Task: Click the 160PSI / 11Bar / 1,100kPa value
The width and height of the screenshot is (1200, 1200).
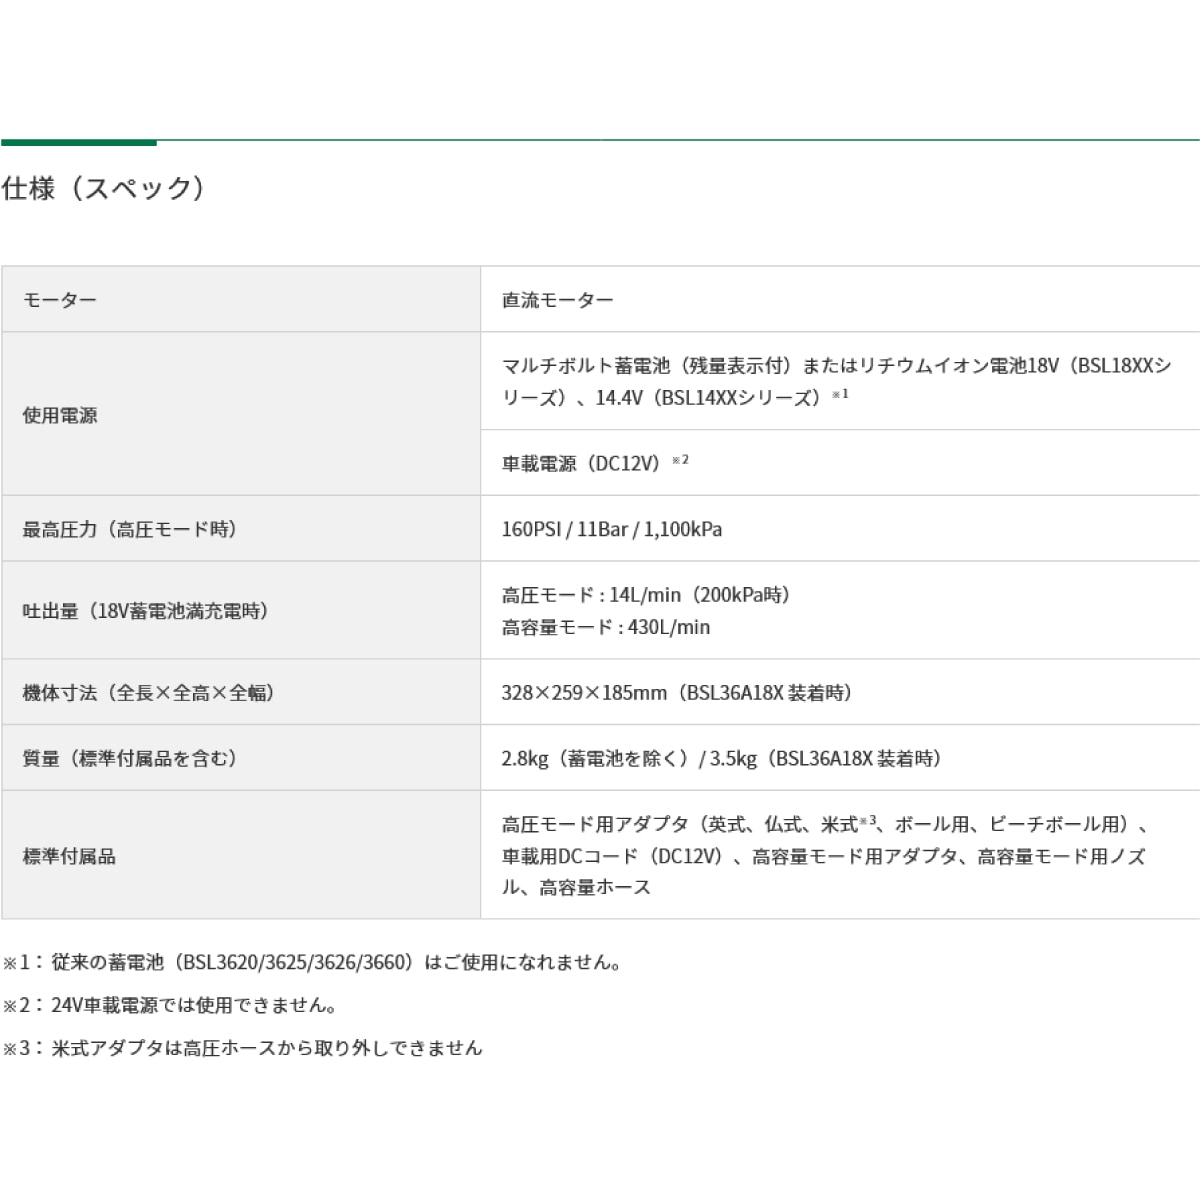Action: [x=610, y=530]
